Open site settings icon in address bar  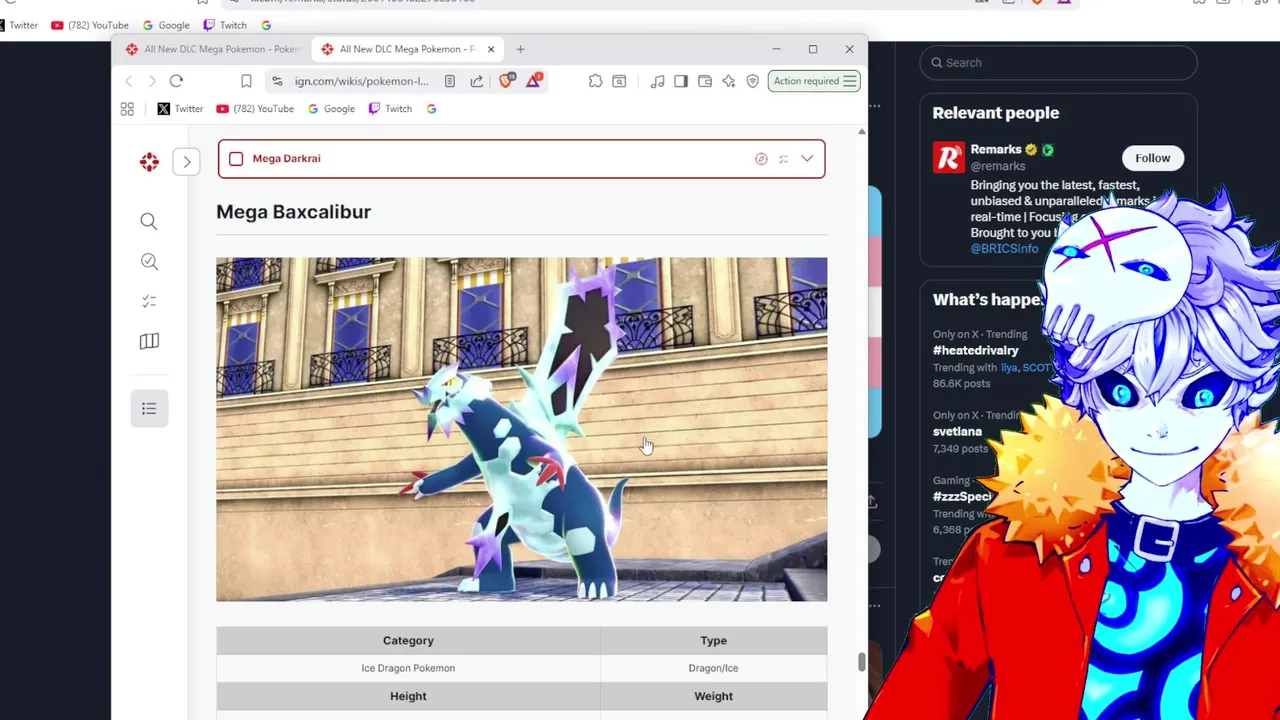point(277,81)
